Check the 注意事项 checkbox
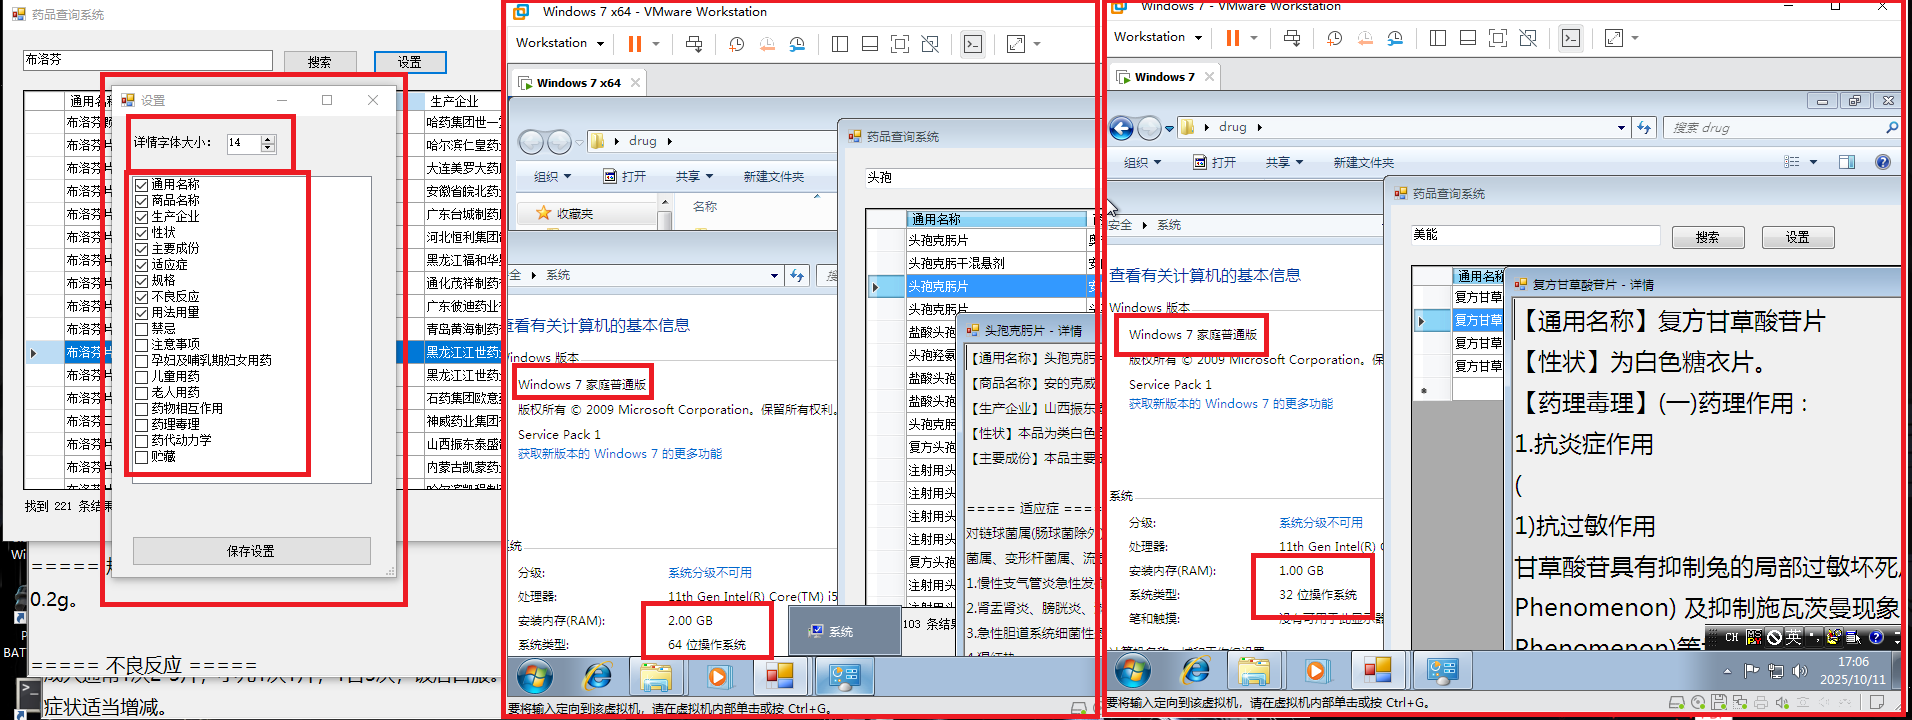This screenshot has height=720, width=1912. (x=142, y=345)
